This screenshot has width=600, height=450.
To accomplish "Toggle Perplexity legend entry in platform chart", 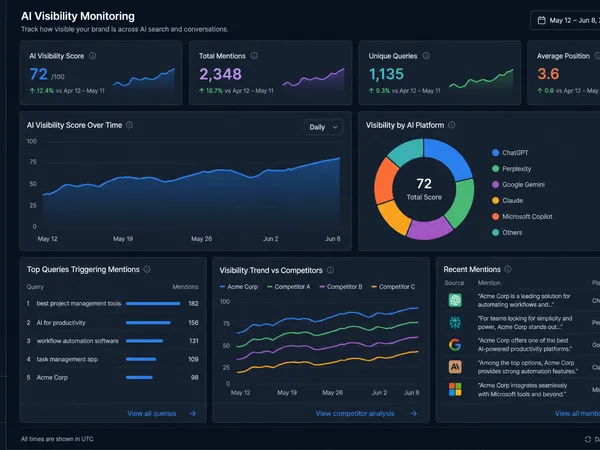I will point(512,169).
